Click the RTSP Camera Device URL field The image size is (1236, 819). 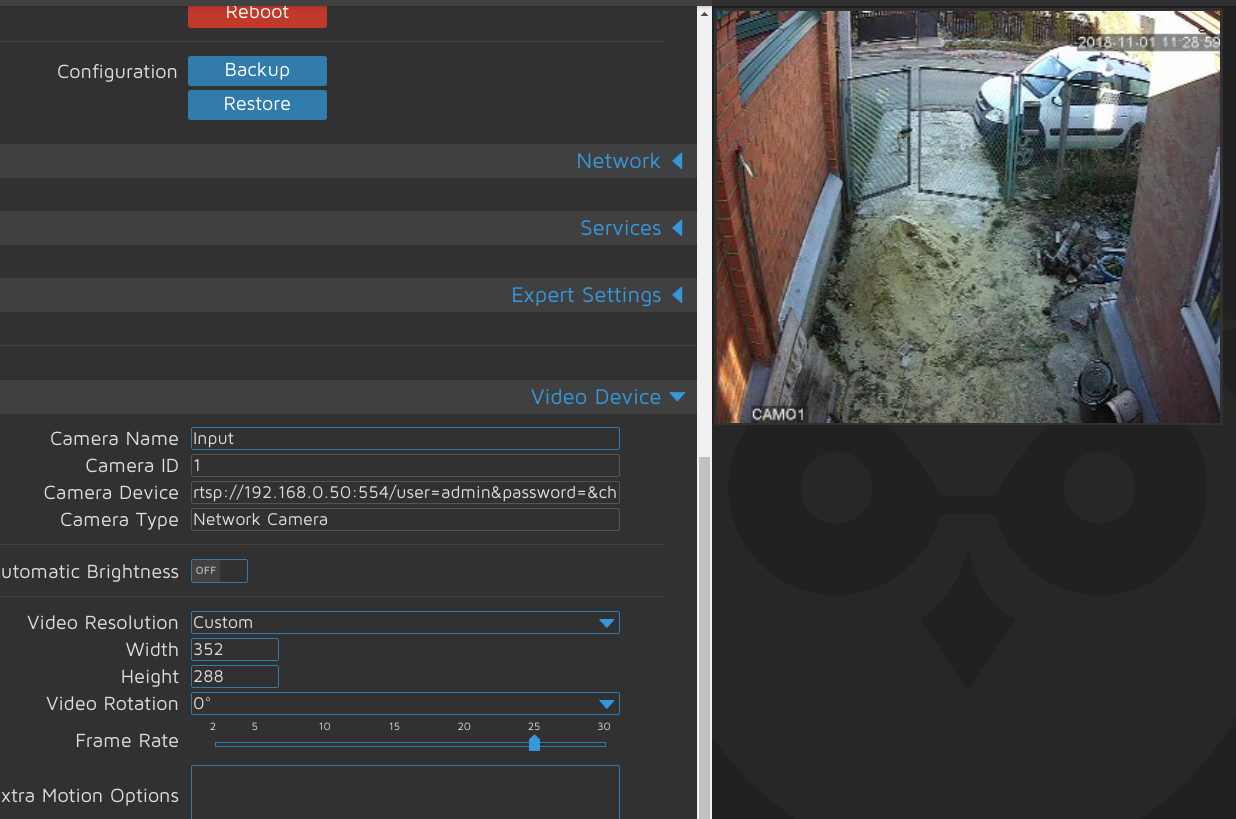pyautogui.click(x=404, y=492)
